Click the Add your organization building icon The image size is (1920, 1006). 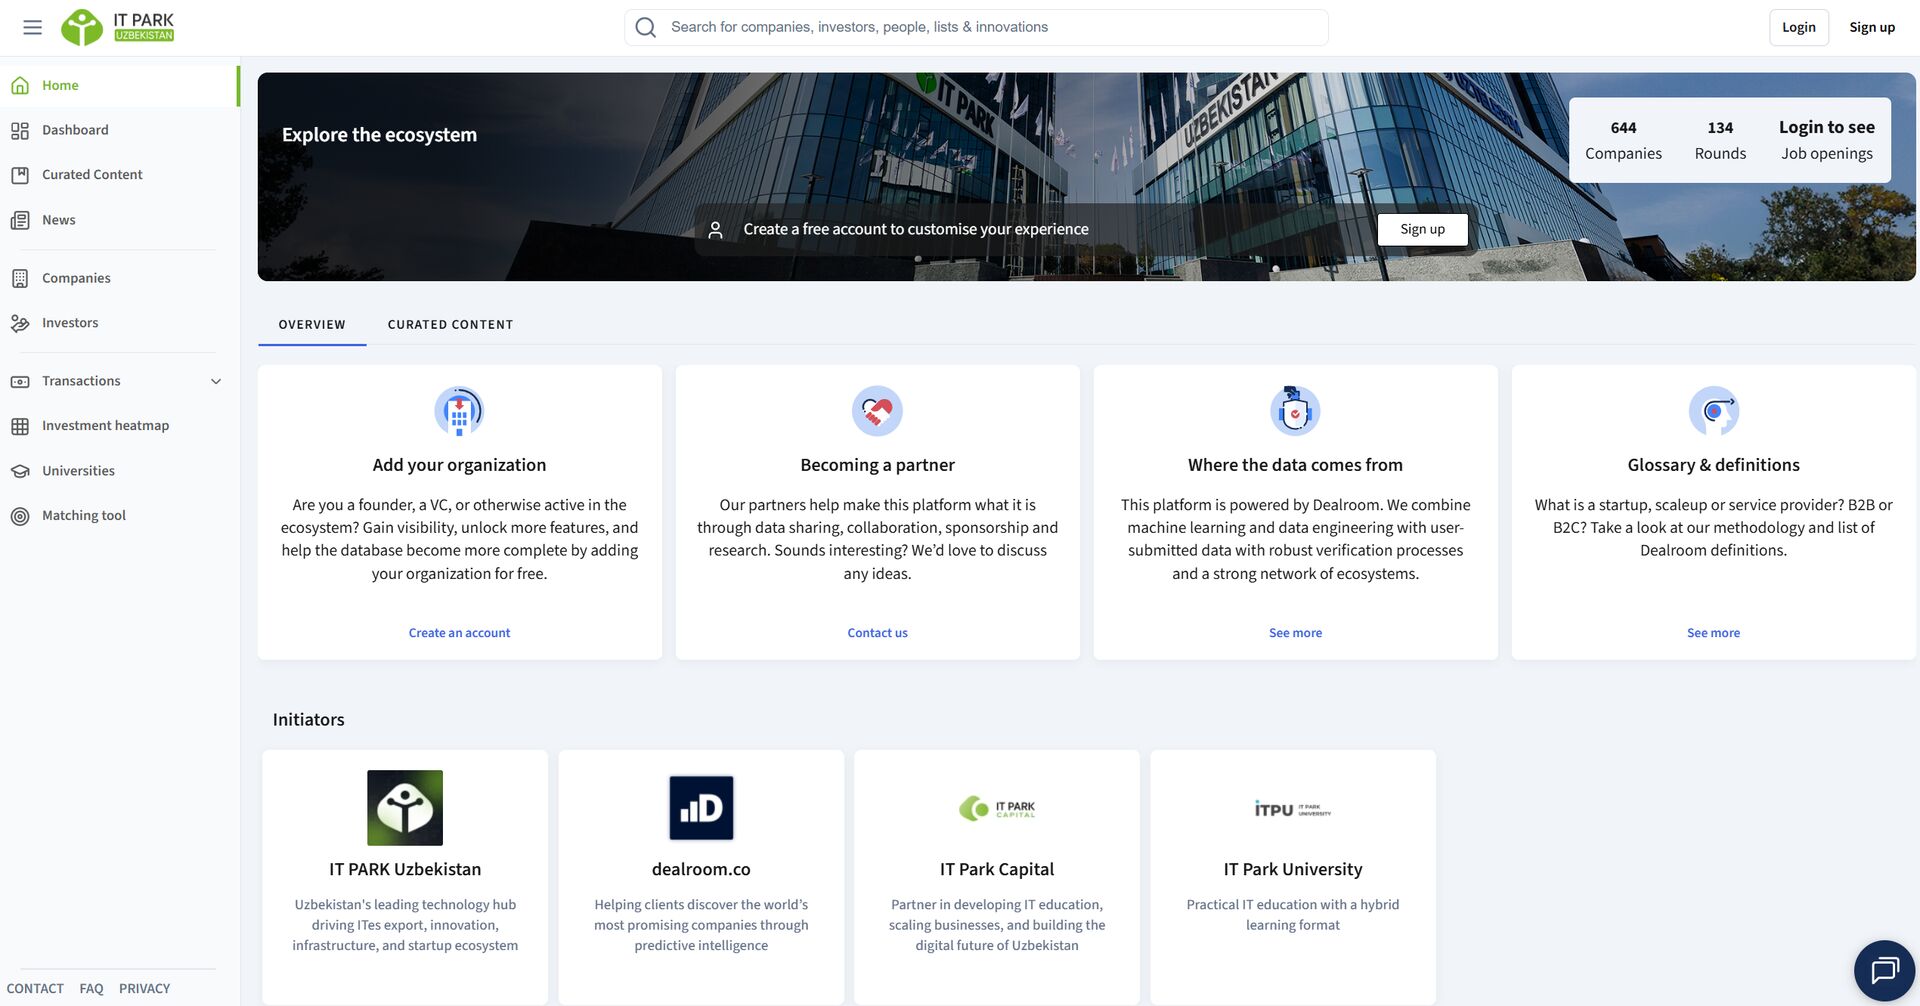[x=459, y=411]
